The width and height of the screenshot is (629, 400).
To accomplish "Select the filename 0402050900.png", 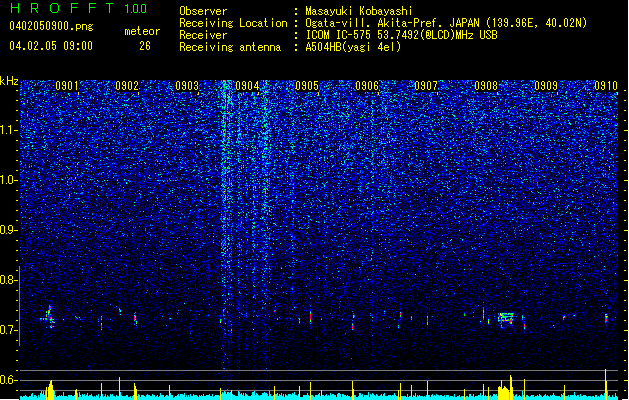I will (x=51, y=26).
